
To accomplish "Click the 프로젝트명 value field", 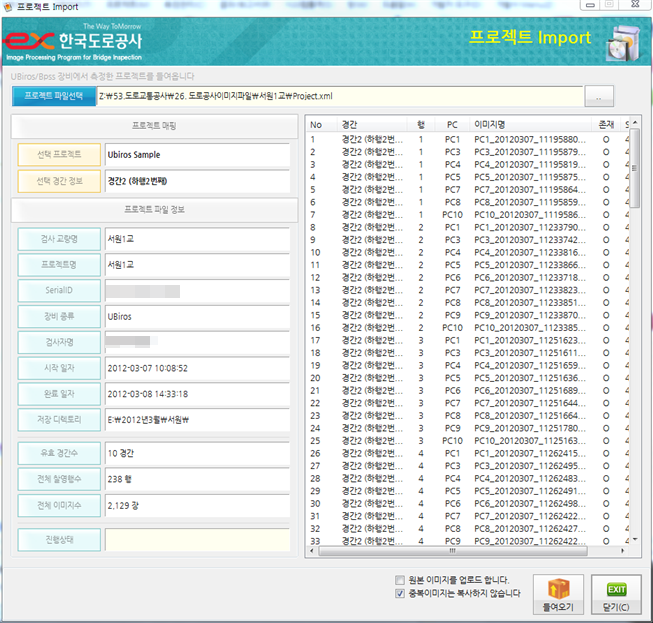I will coord(197,265).
